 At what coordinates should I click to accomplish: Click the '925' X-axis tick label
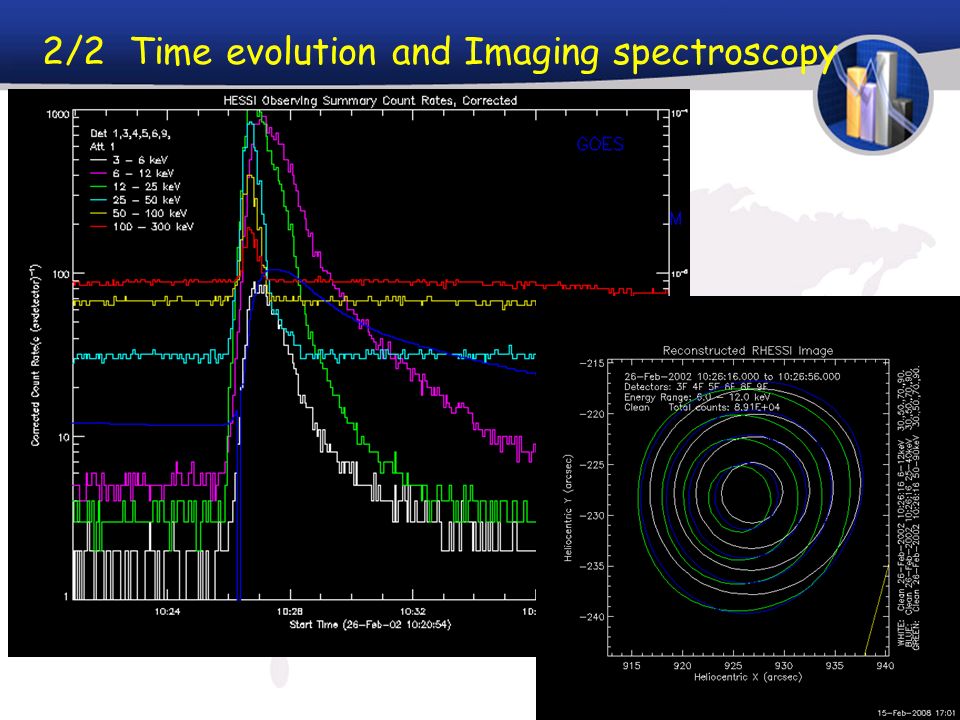tap(732, 666)
